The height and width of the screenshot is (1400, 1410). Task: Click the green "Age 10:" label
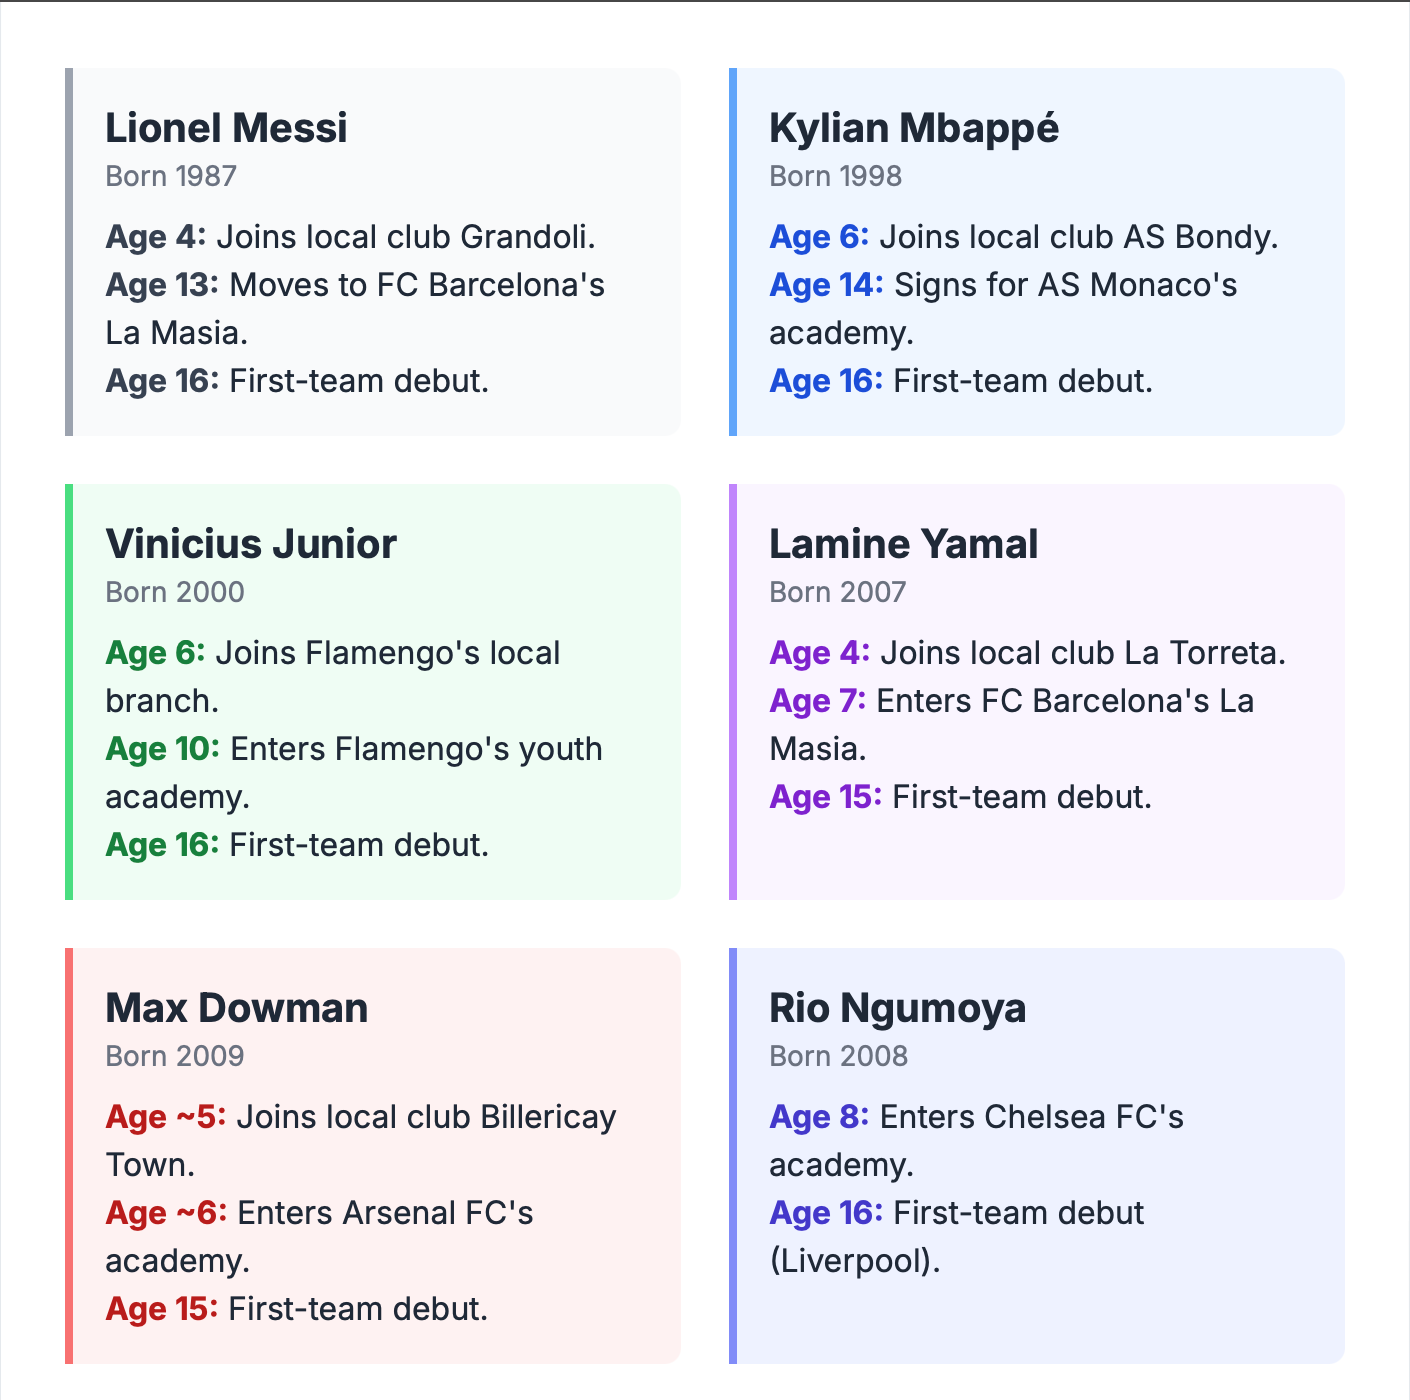pos(162,749)
